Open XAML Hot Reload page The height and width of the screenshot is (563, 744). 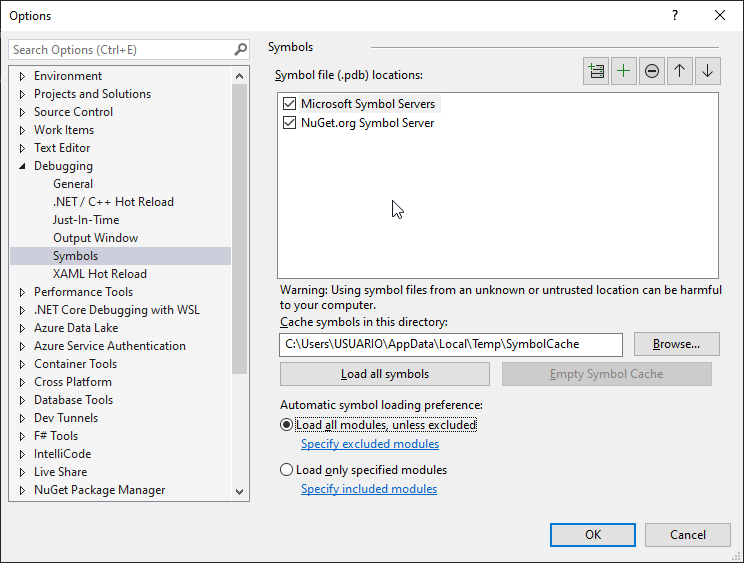coord(100,274)
